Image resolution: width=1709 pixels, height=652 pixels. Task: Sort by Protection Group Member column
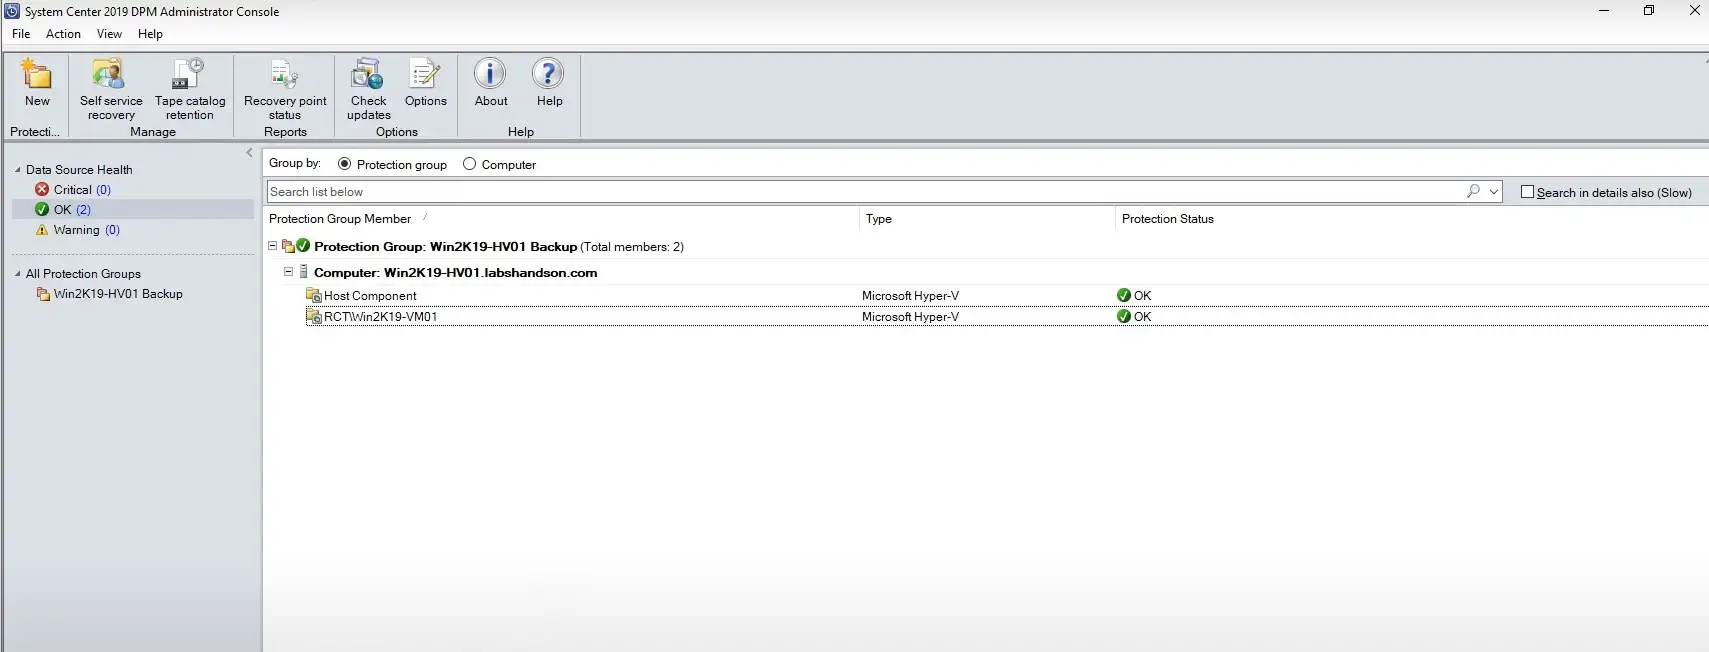coord(340,219)
